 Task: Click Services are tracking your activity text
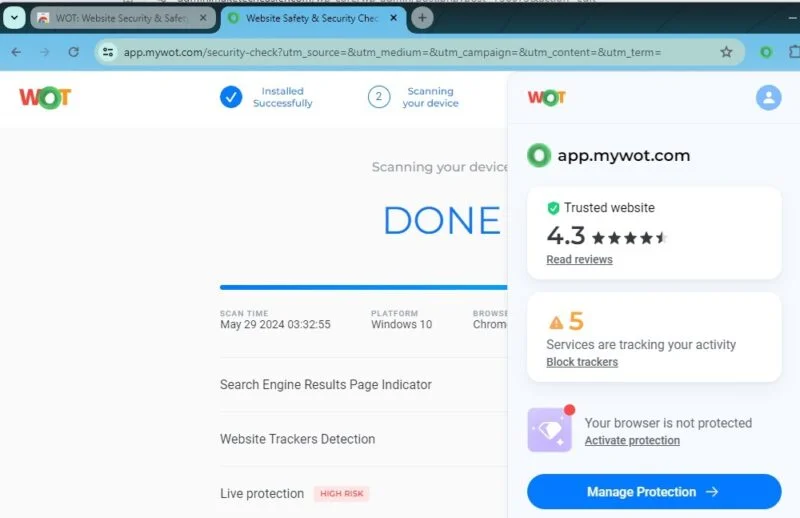click(641, 344)
